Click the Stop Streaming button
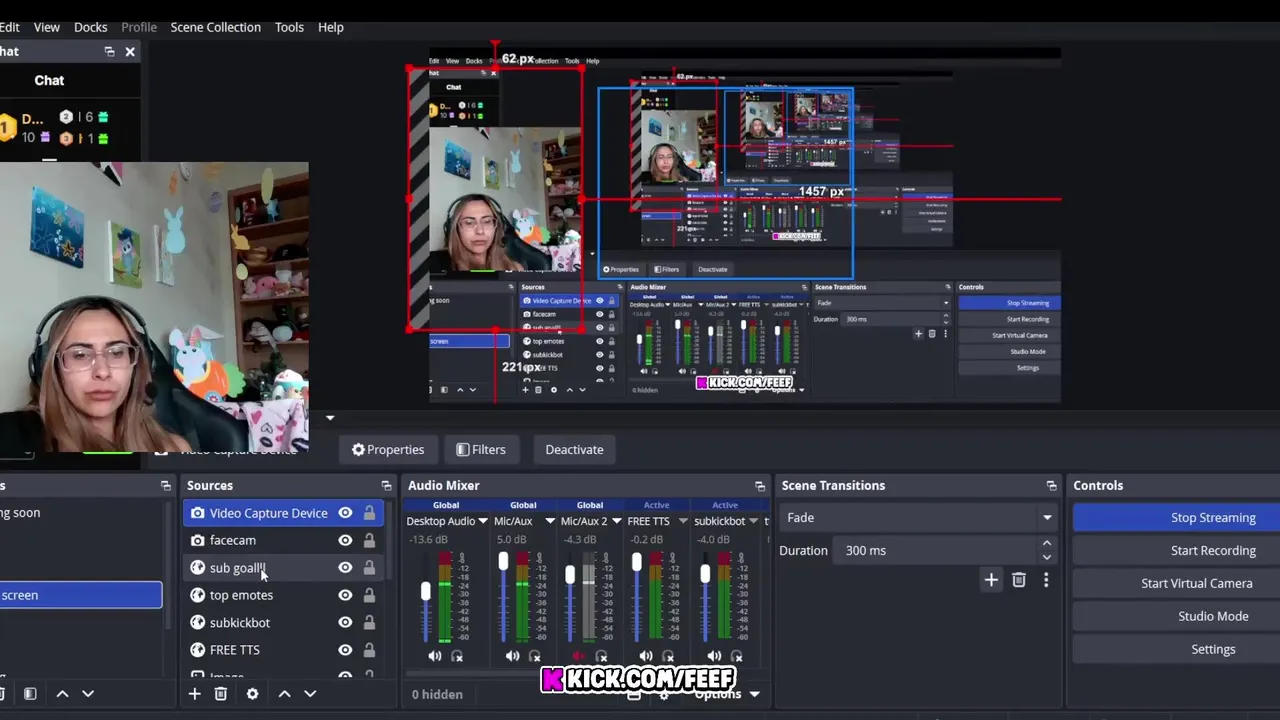Image resolution: width=1280 pixels, height=720 pixels. pos(1176,518)
